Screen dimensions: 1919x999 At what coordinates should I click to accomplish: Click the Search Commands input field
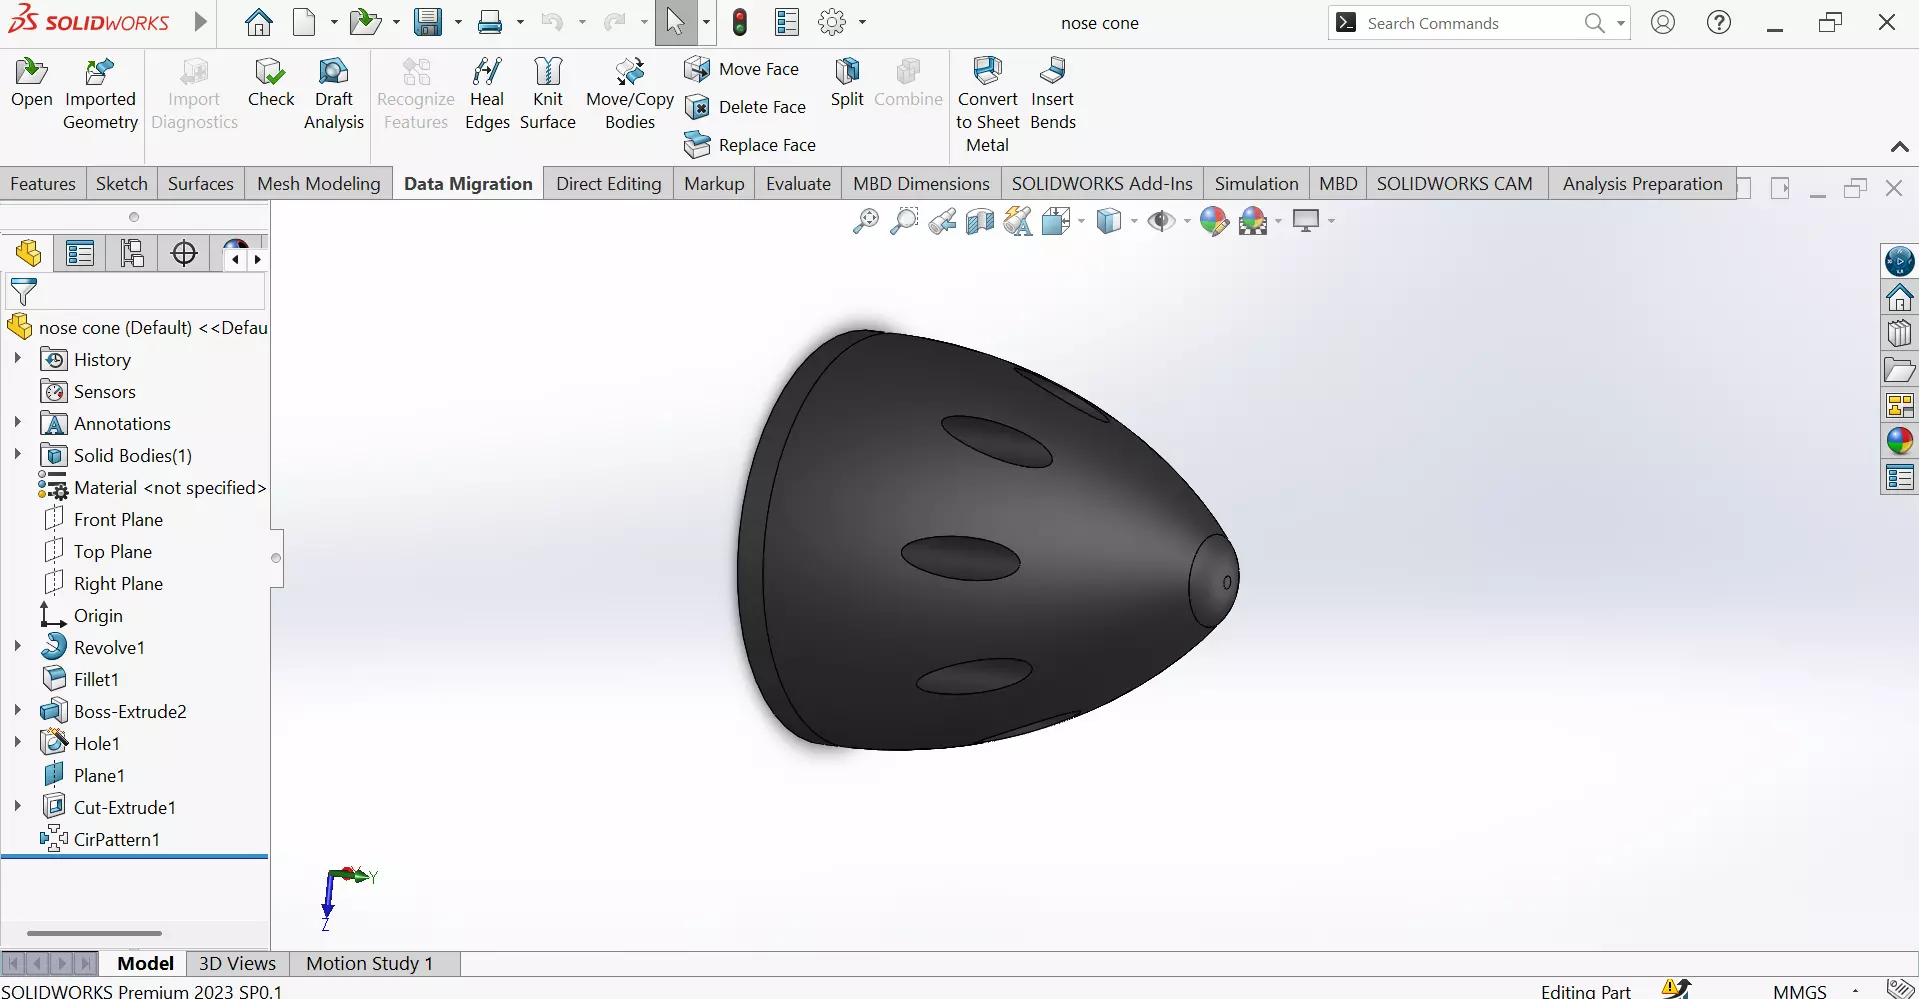coord(1470,23)
